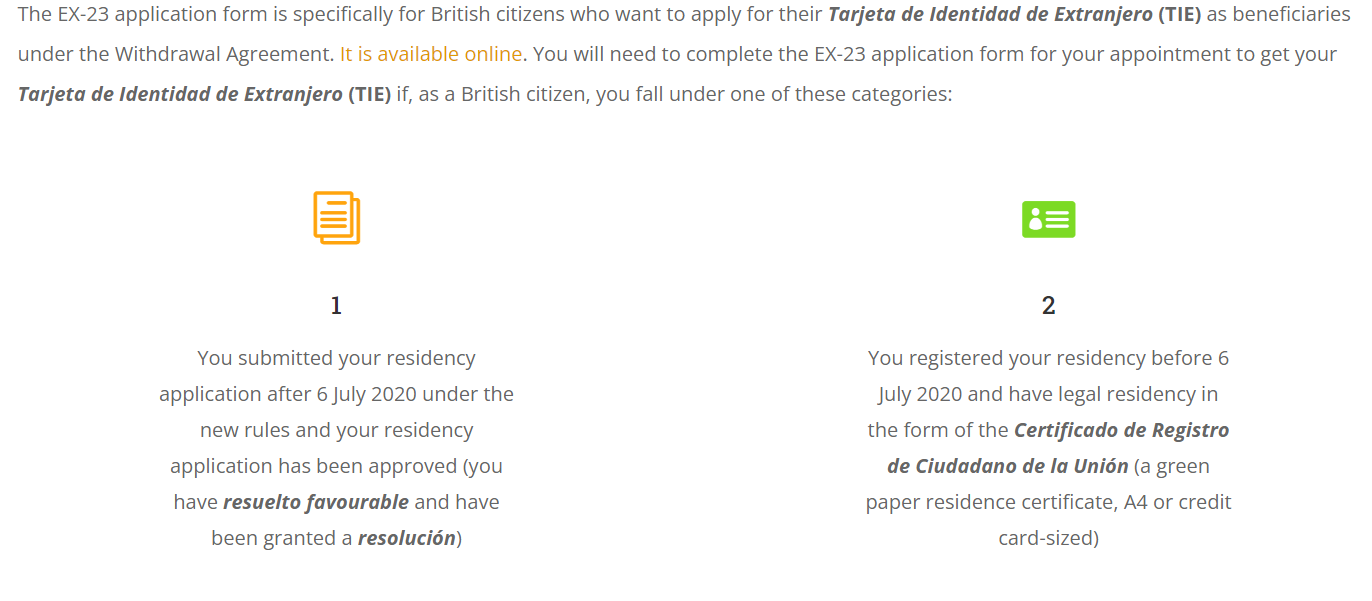Click 'application after 6 July 2020 under the' line
Screen dimensions: 1372x601
336,394
